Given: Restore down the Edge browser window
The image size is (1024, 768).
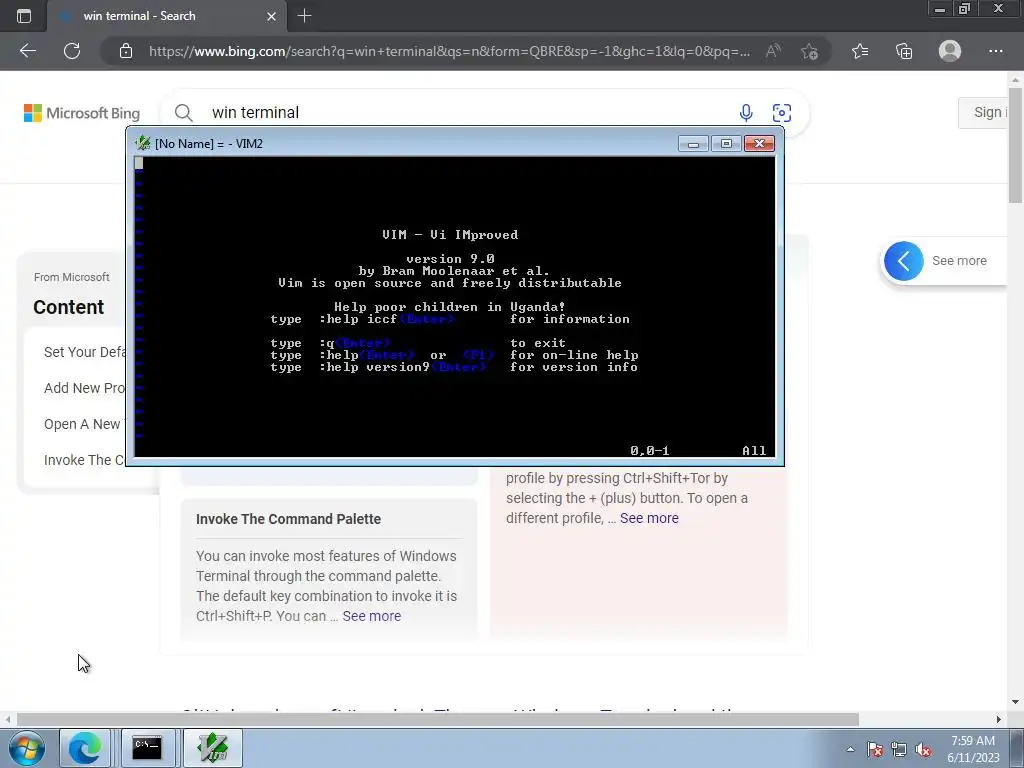Looking at the screenshot, I should [965, 9].
